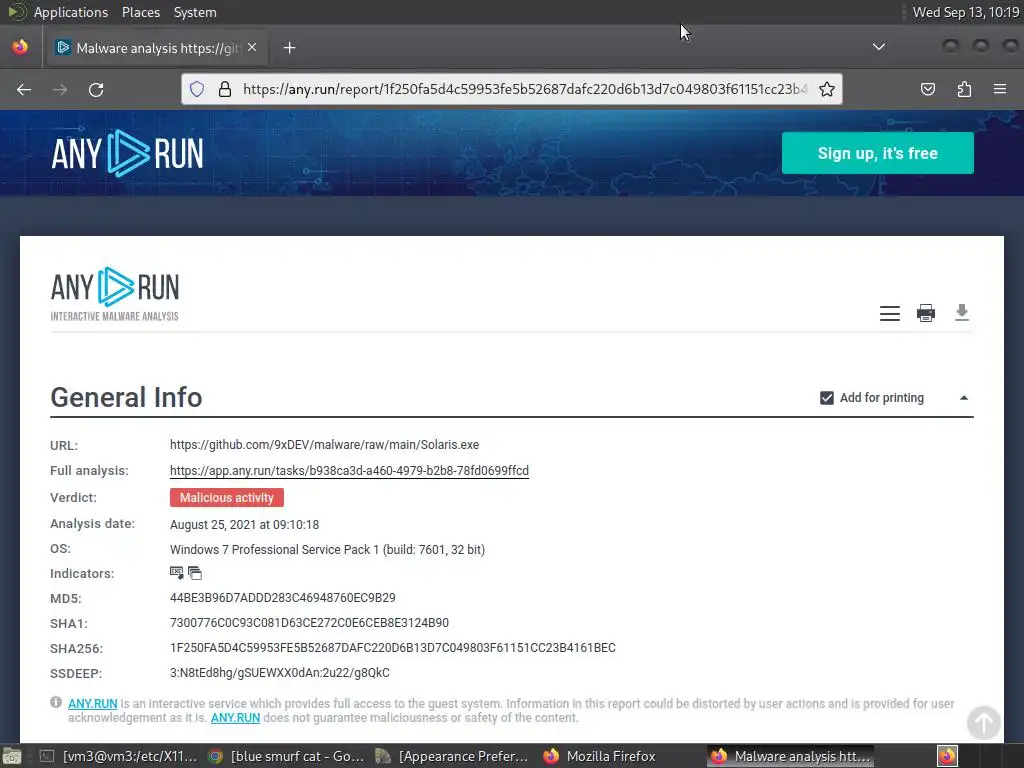Select the Malware analysis browser tab
1024x768 pixels.
[156, 48]
